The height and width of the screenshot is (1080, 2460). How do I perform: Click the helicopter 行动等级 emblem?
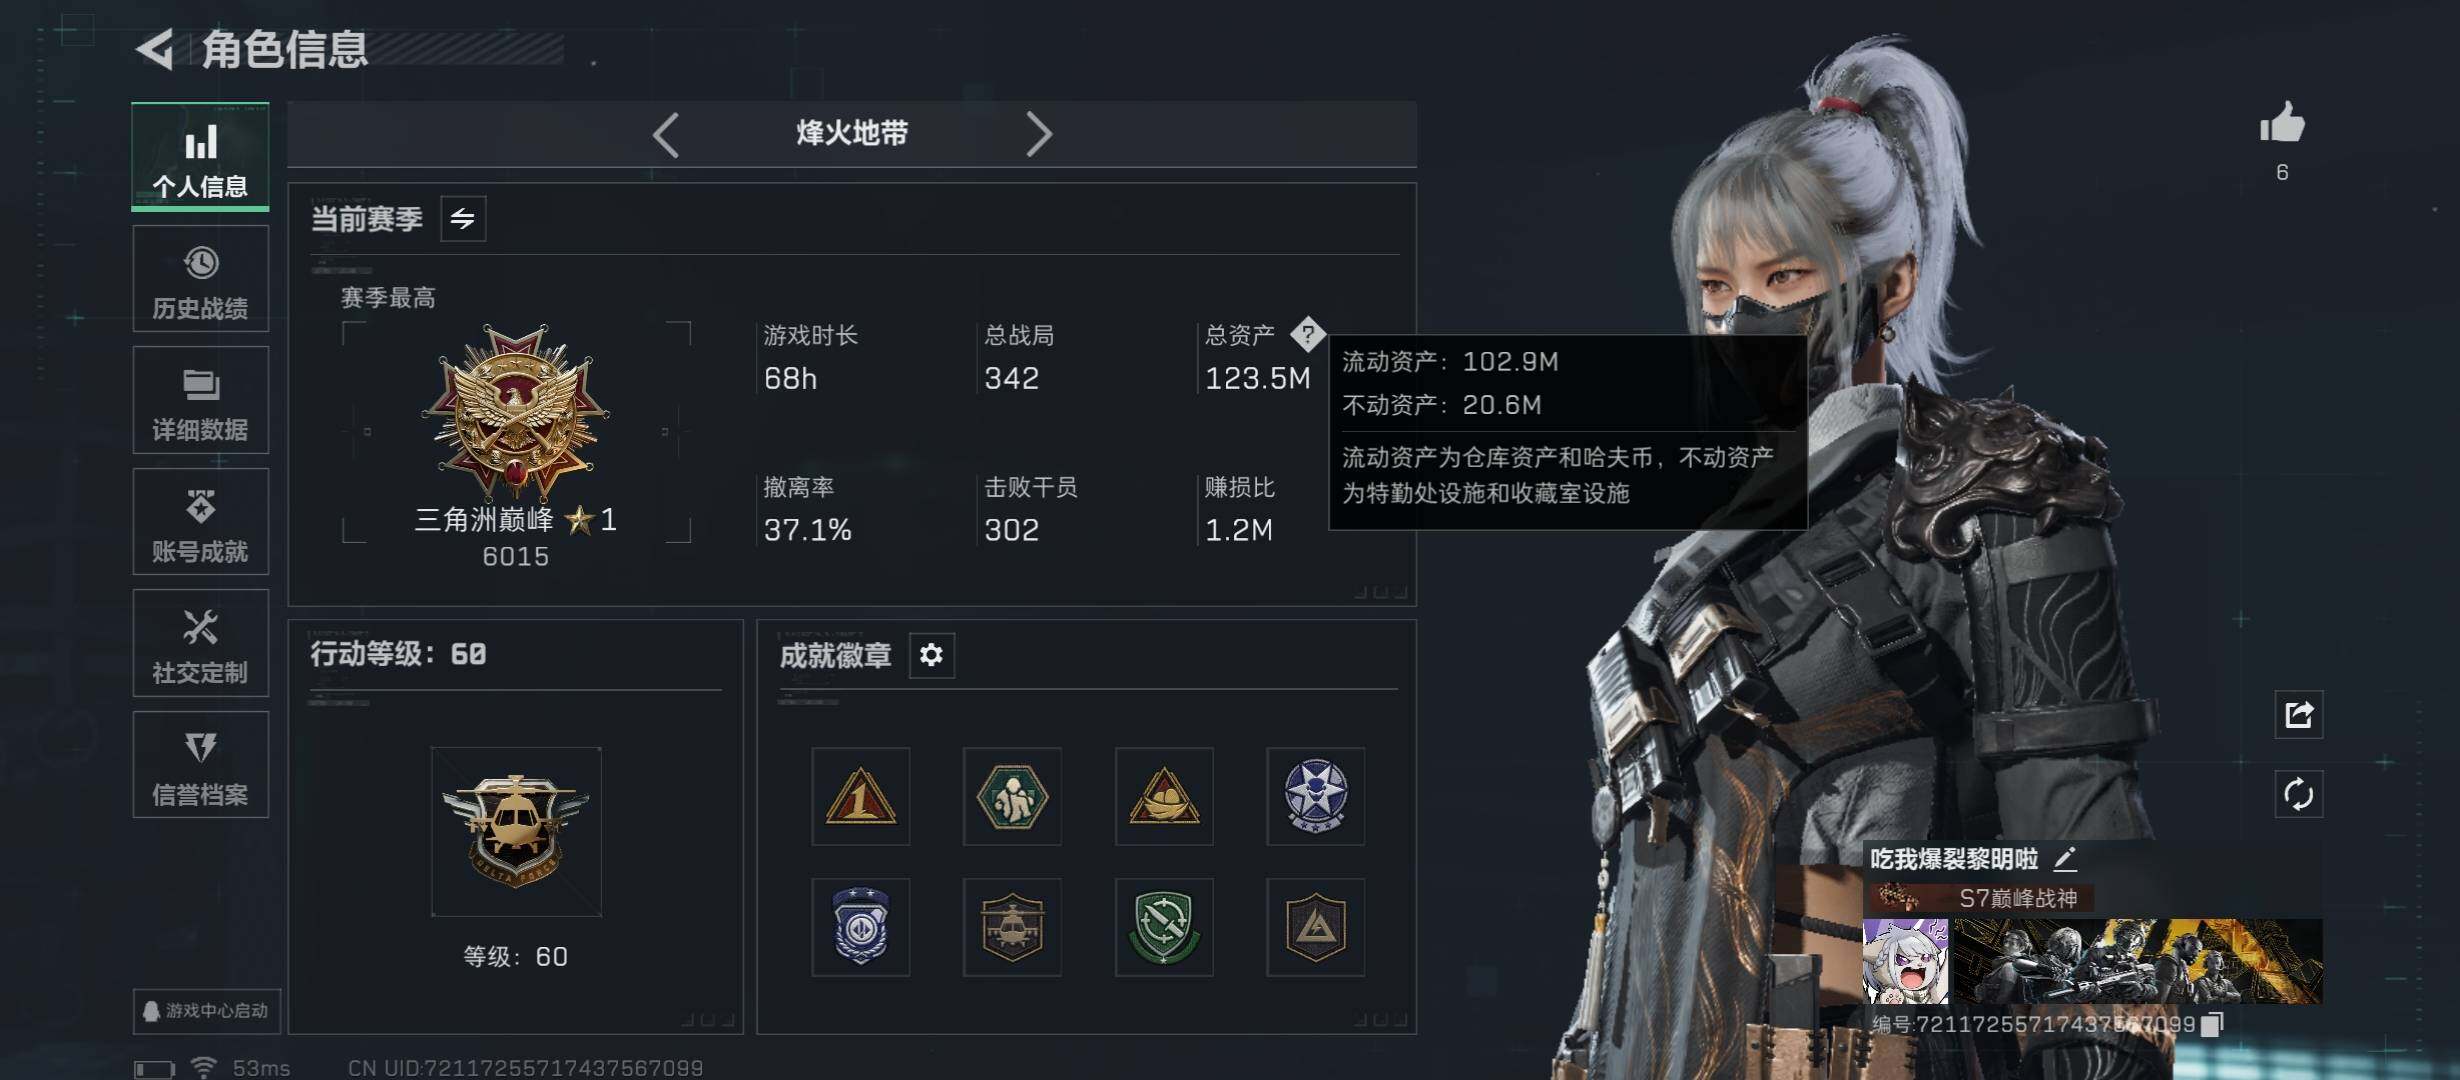tap(516, 832)
